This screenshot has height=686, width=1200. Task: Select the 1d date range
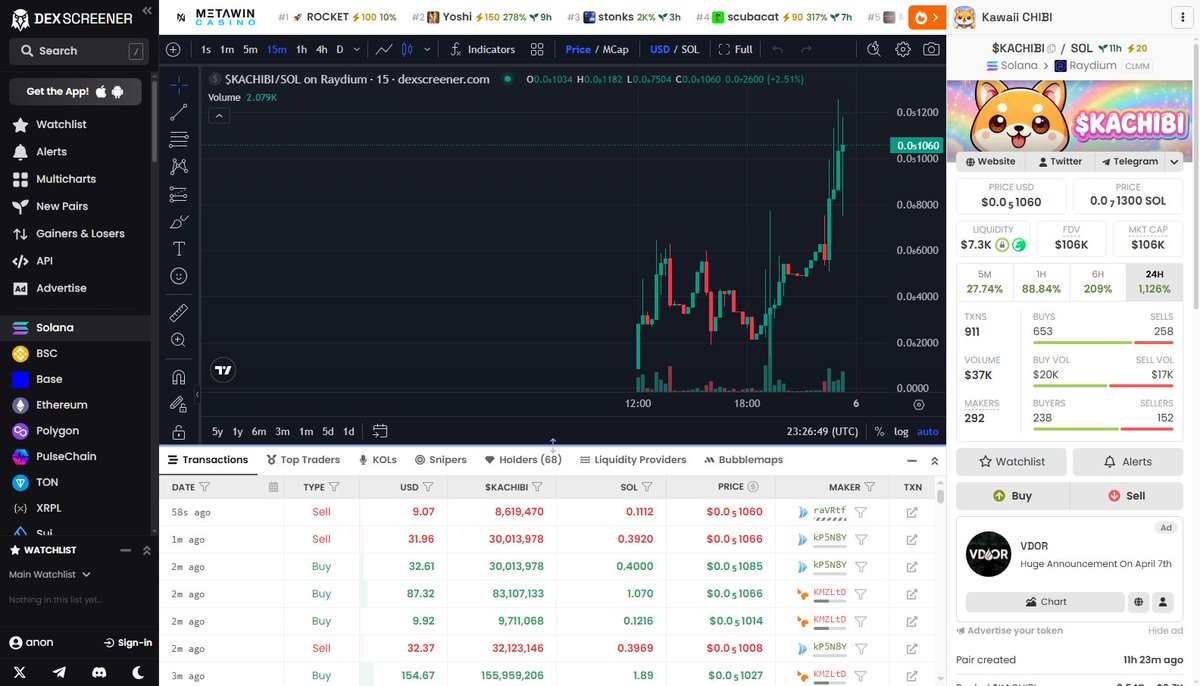[x=348, y=431]
